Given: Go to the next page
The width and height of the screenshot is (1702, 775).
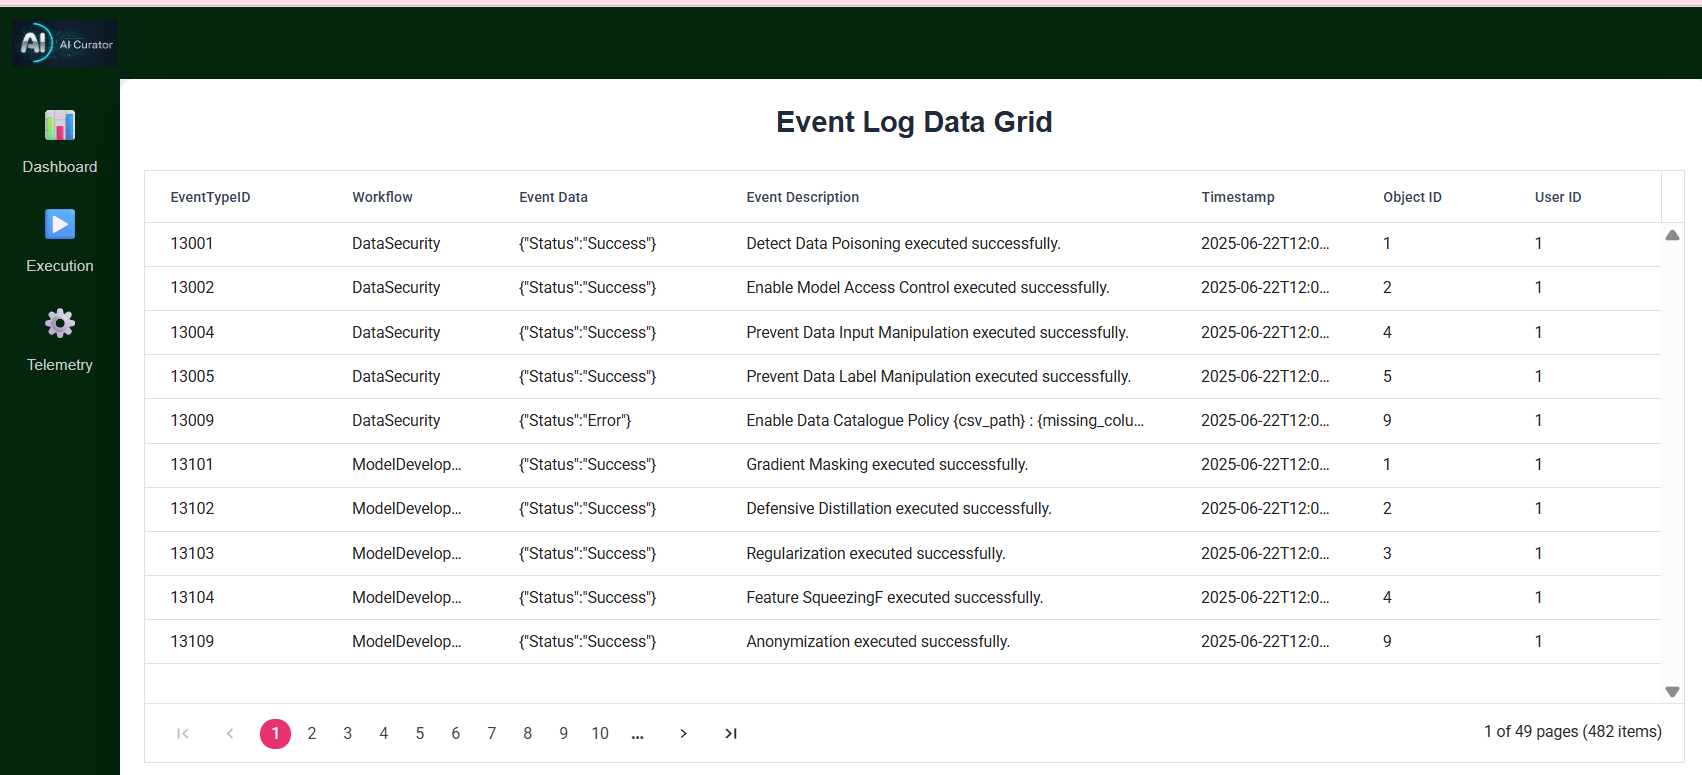Looking at the screenshot, I should 684,733.
